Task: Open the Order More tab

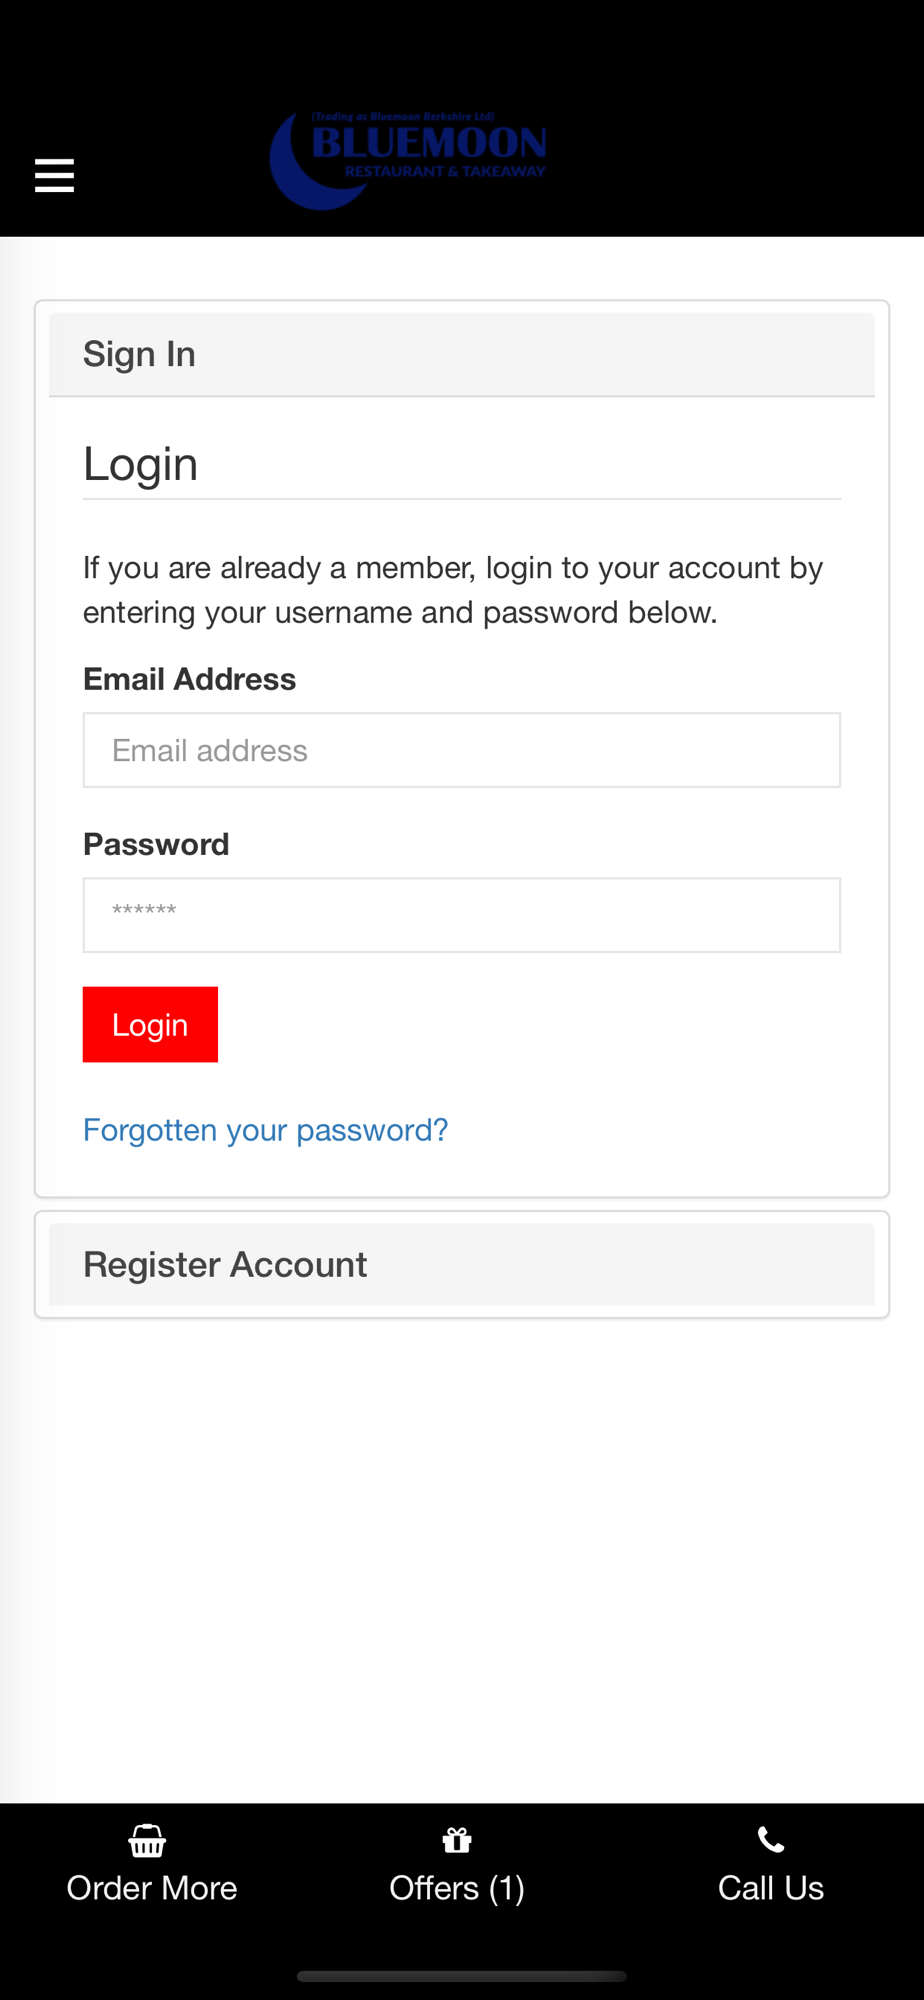Action: [152, 1866]
